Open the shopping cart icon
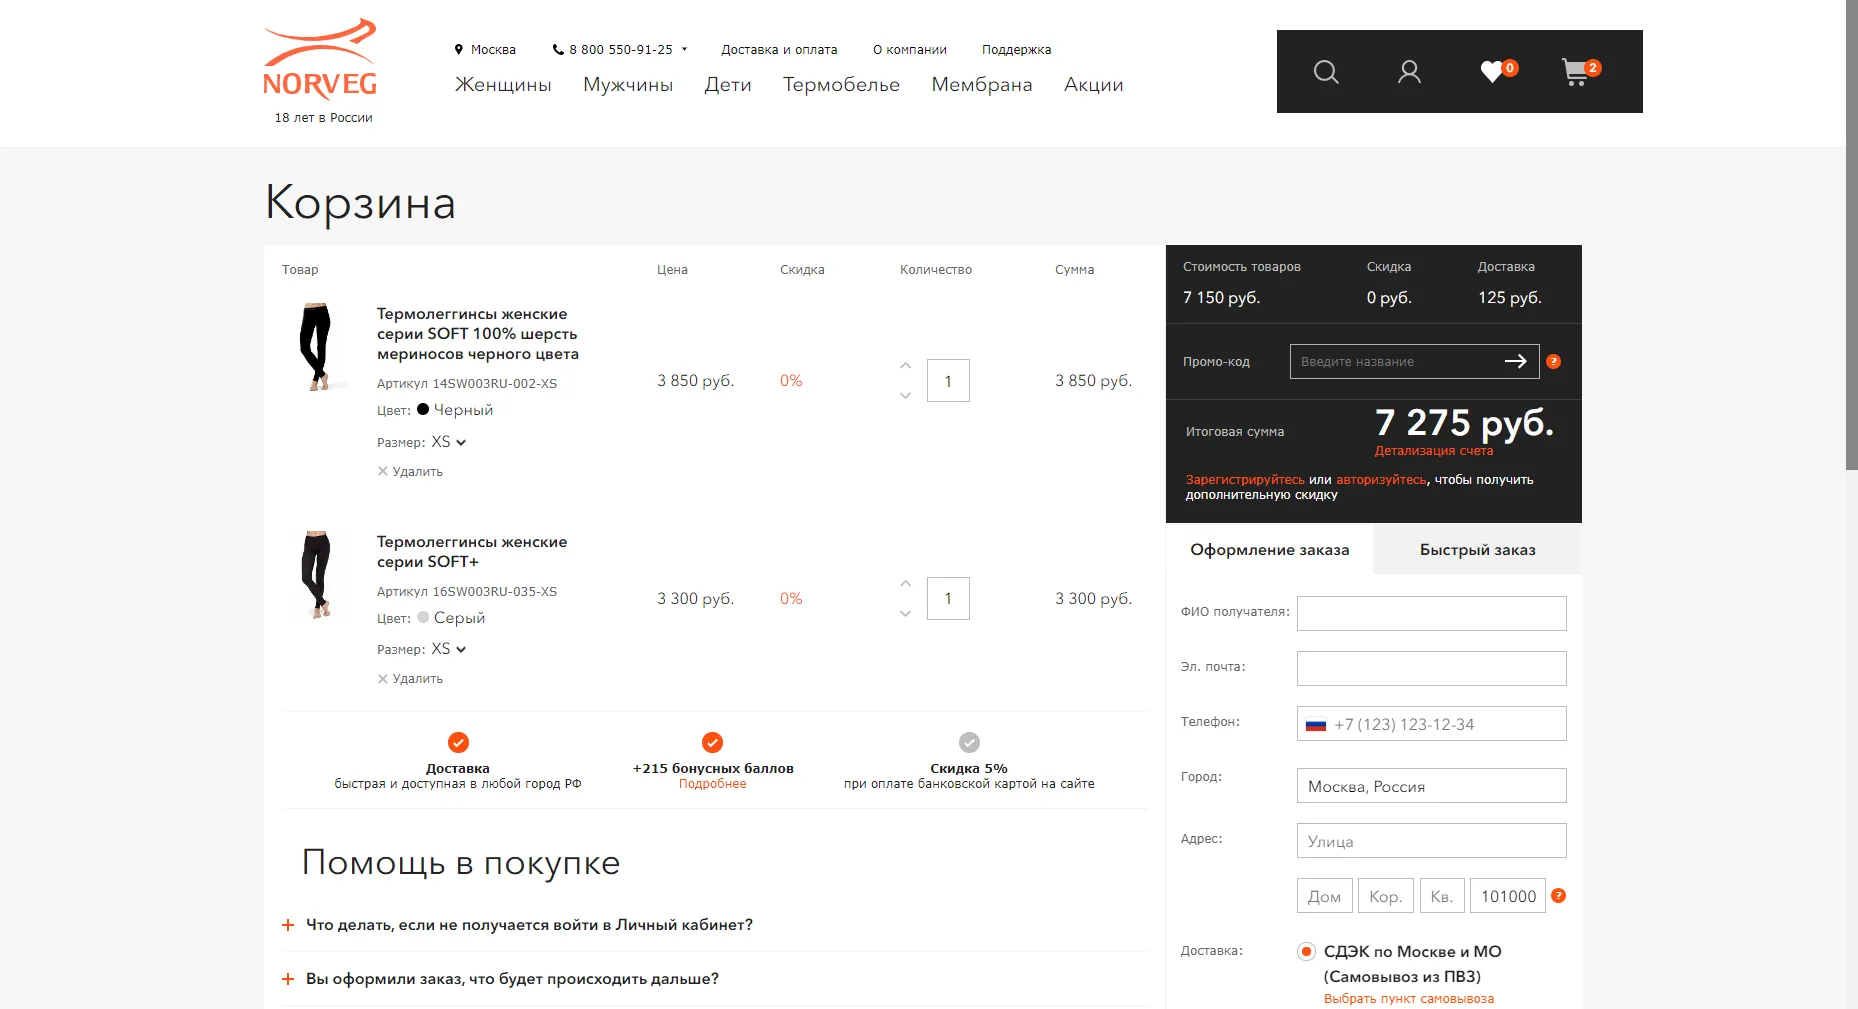Image resolution: width=1858 pixels, height=1009 pixels. 1576,72
